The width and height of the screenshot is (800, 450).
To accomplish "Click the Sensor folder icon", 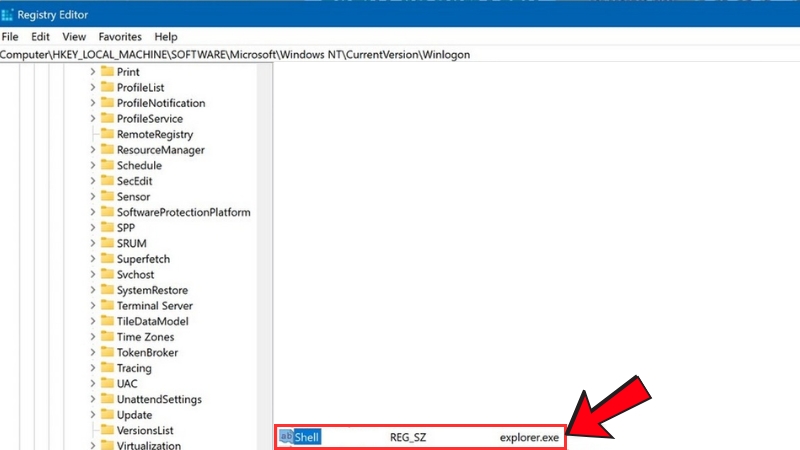I will coord(107,196).
